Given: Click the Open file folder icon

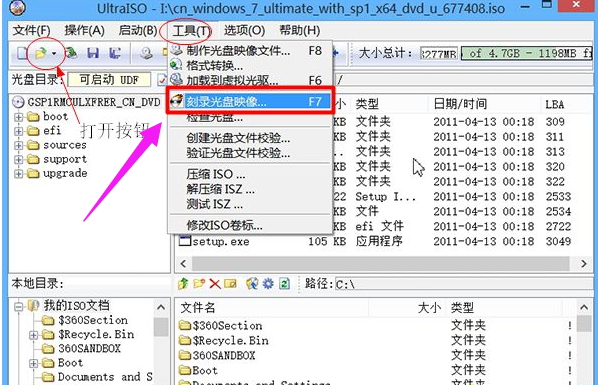Looking at the screenshot, I should (40, 53).
